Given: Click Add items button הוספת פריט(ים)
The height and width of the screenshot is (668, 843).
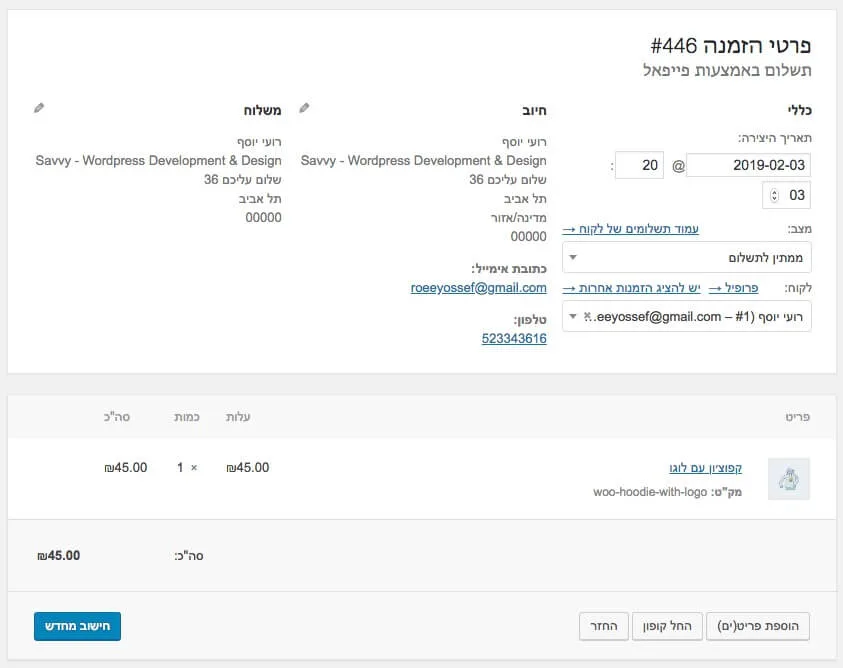Looking at the screenshot, I should click(758, 626).
